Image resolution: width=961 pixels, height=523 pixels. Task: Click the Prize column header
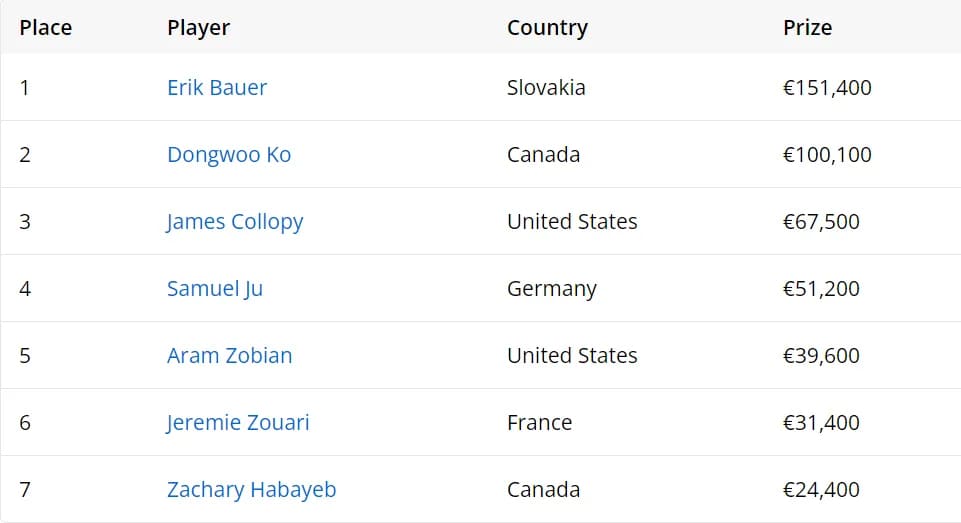(808, 28)
